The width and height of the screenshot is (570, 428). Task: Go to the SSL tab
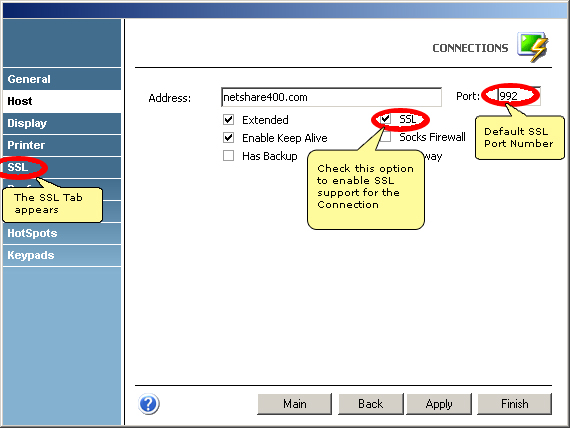(x=62, y=167)
